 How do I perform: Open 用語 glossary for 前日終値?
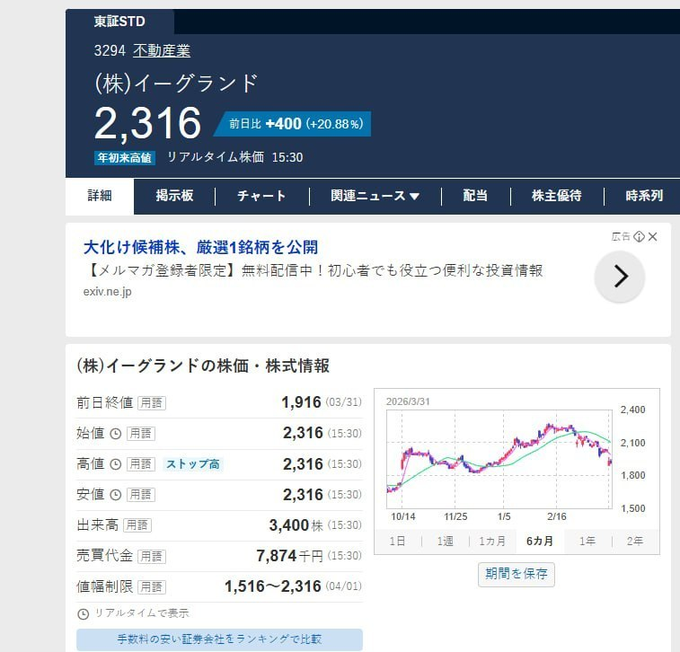pyautogui.click(x=151, y=403)
